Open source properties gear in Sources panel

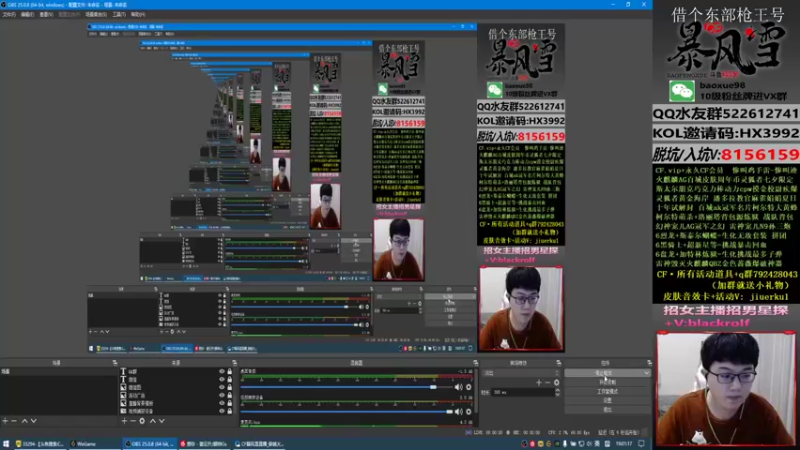tap(142, 421)
